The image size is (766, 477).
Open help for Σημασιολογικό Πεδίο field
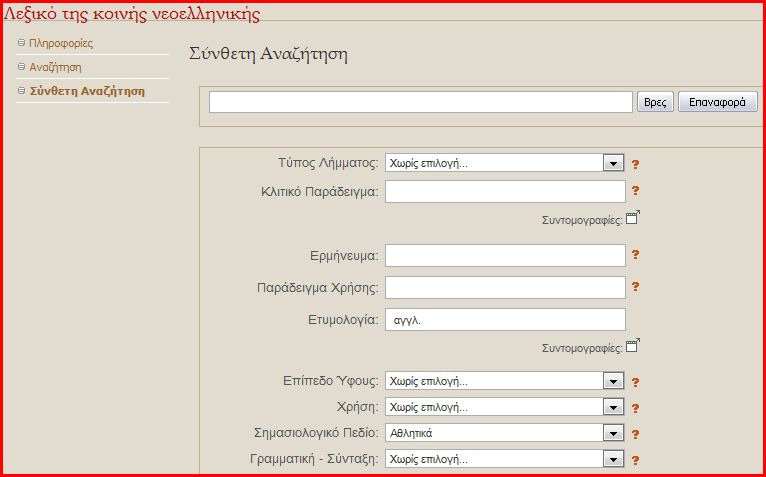point(635,434)
